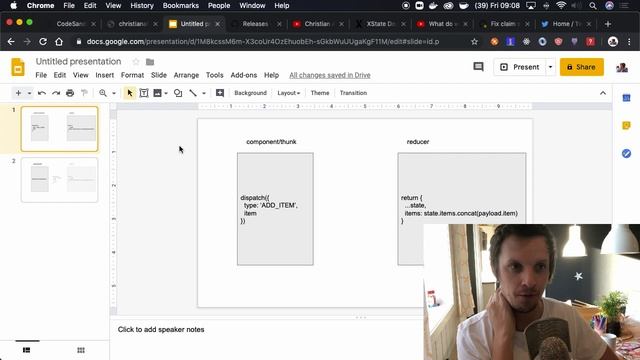This screenshot has height=360, width=640.
Task: Go back in Chrome
Action: point(11,42)
